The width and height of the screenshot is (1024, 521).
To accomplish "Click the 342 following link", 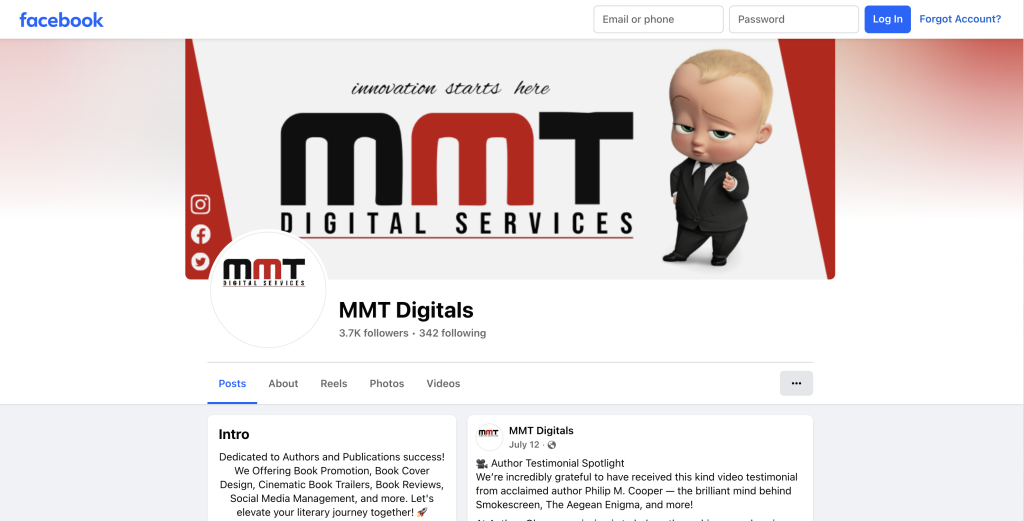I will tap(453, 333).
